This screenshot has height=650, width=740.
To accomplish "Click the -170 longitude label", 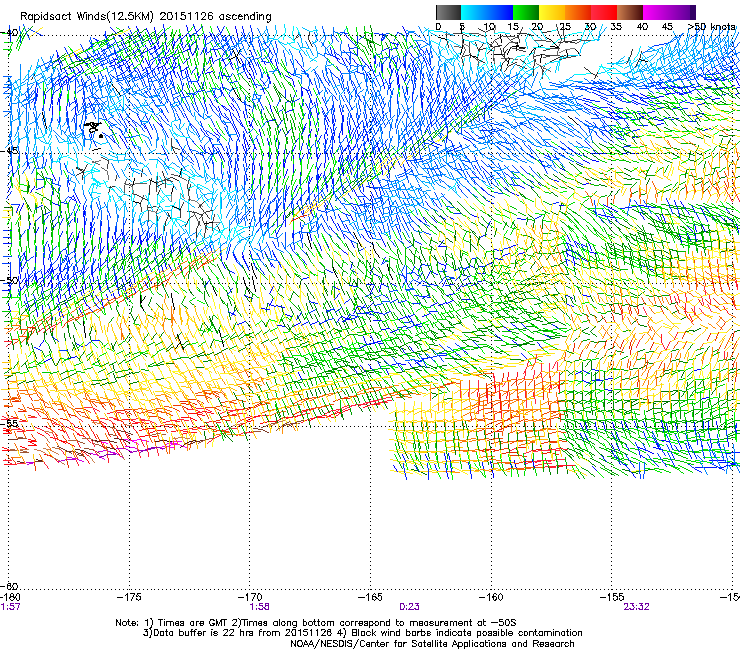I will pos(249,597).
